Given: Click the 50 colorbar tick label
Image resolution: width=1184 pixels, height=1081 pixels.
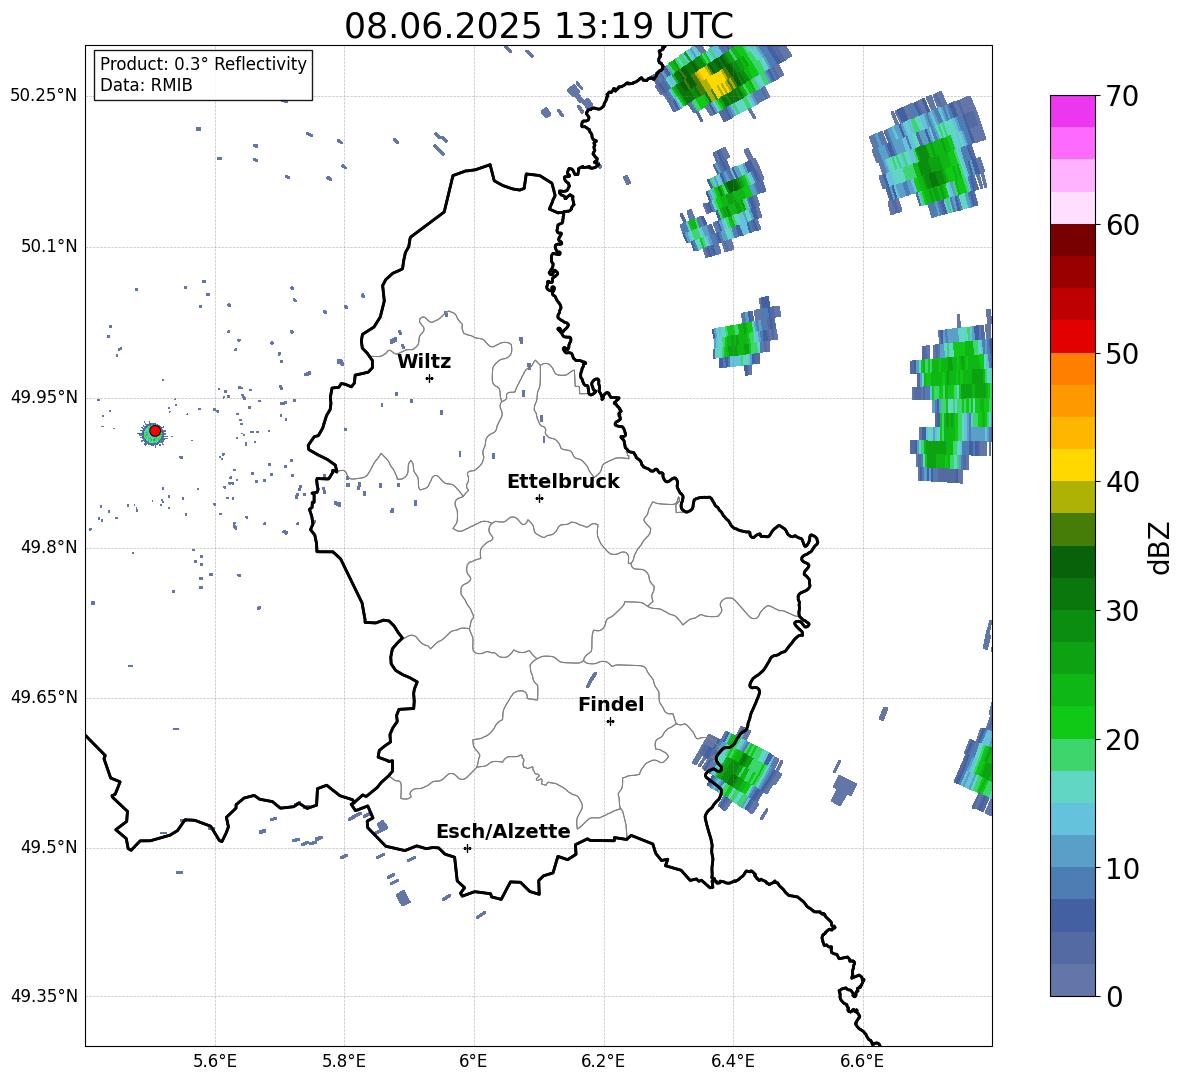Looking at the screenshot, I should (x=1122, y=353).
